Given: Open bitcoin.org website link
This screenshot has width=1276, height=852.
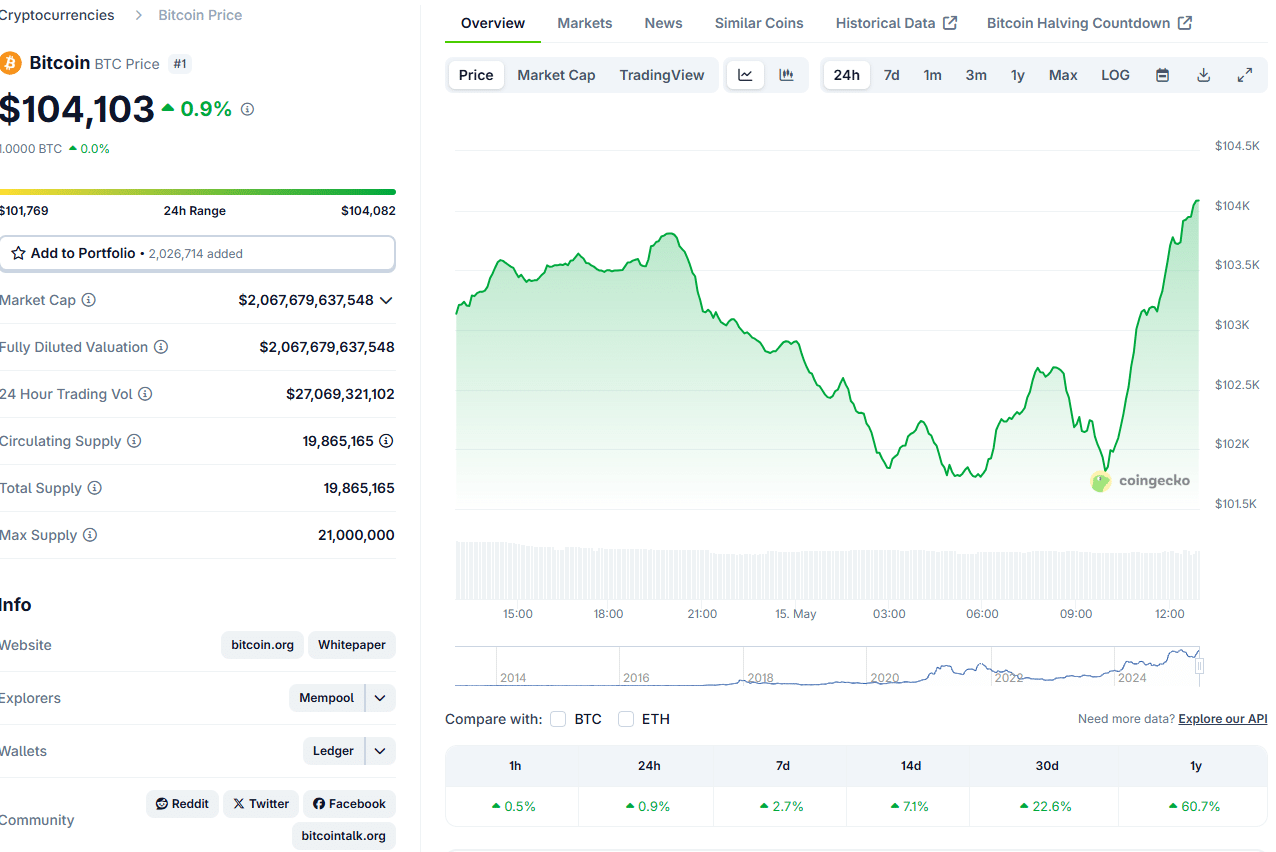Looking at the screenshot, I should 262,645.
